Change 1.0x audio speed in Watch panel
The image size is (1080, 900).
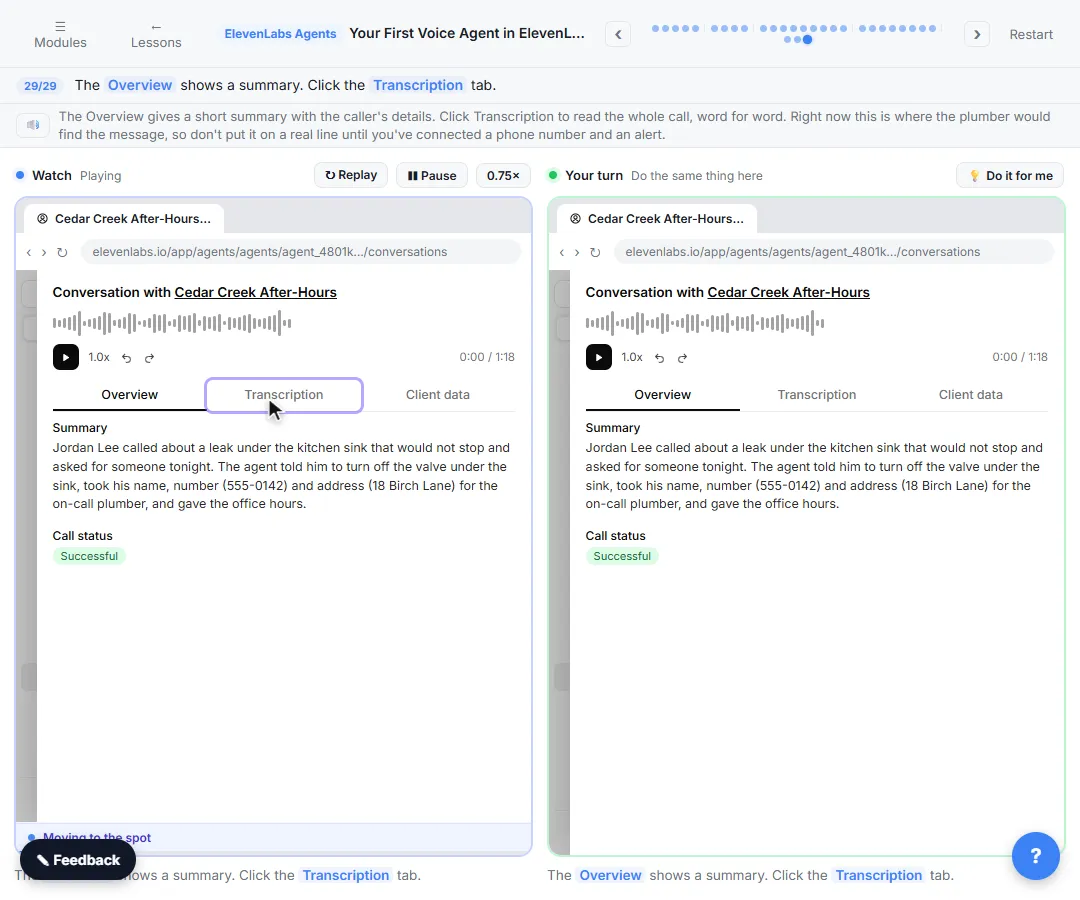point(98,357)
